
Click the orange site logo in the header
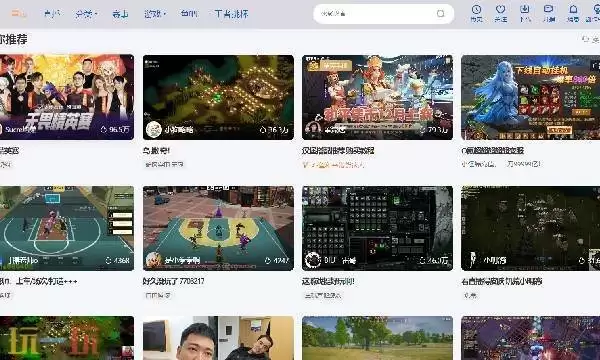click(x=18, y=14)
